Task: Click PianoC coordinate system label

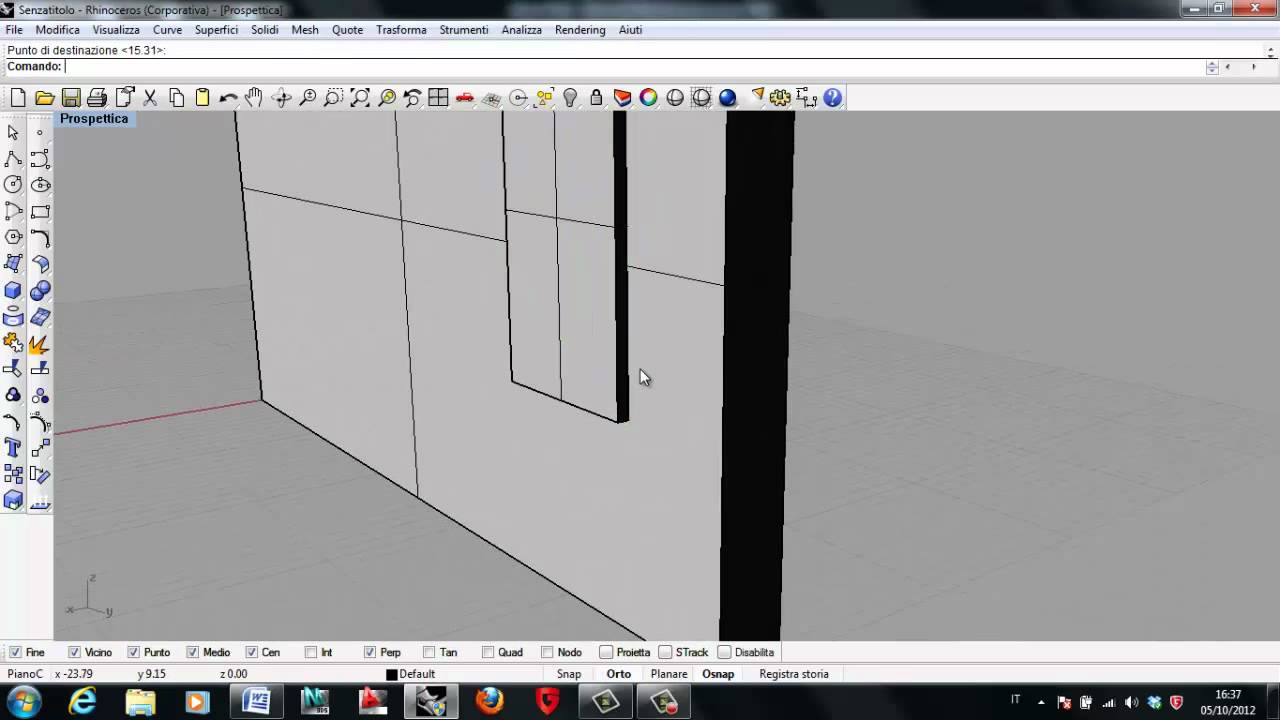Action: 25,674
